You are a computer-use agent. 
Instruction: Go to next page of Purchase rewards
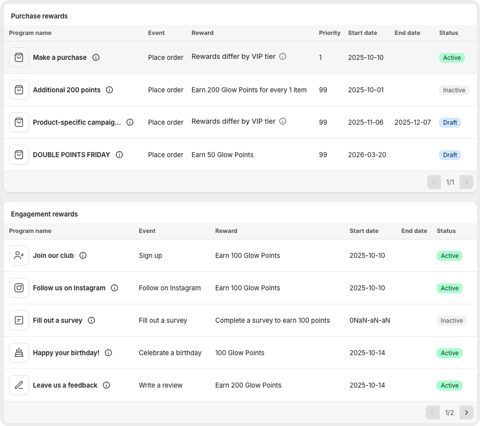466,182
